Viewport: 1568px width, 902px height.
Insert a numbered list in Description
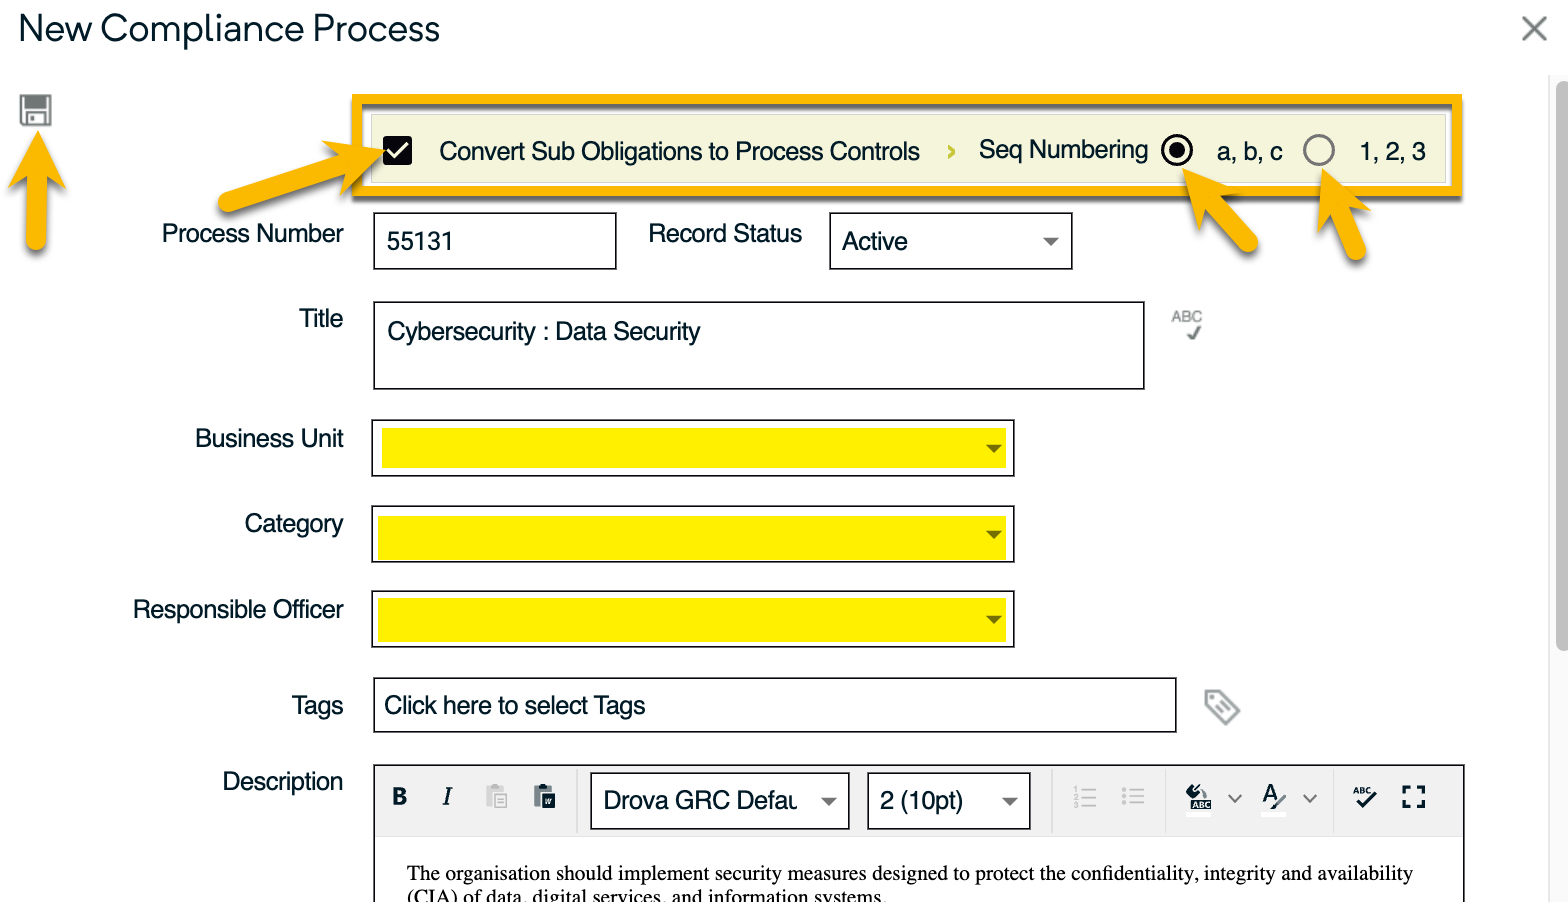(1084, 797)
